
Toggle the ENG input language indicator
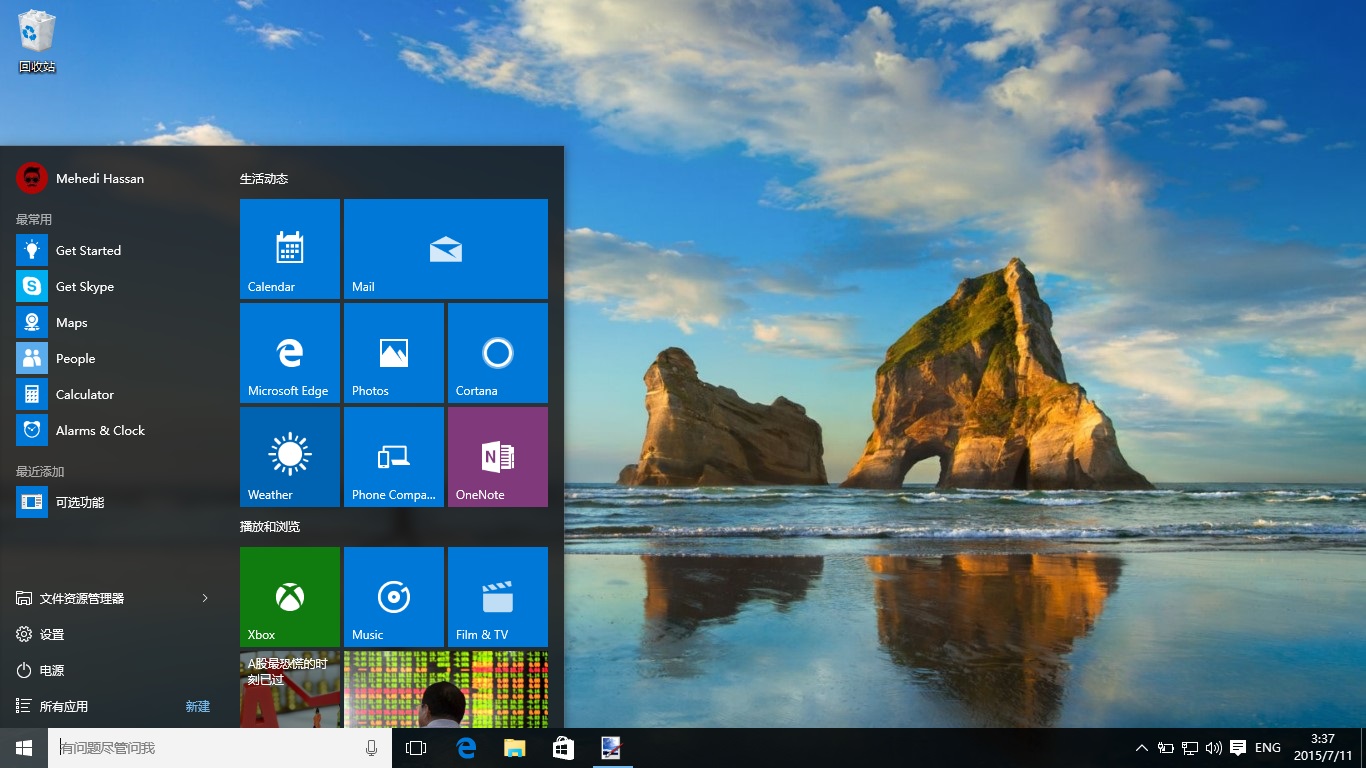(1267, 748)
